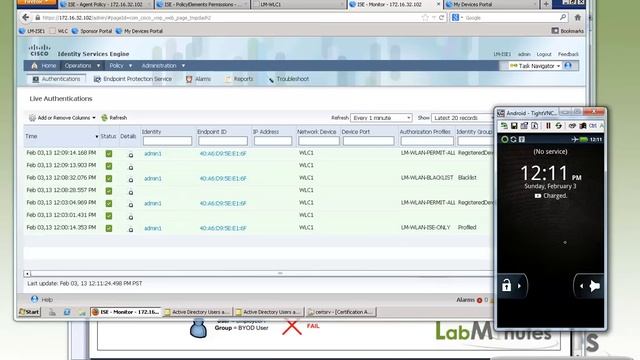Switch to ISE - Agent Policy browser tab

click(105, 4)
